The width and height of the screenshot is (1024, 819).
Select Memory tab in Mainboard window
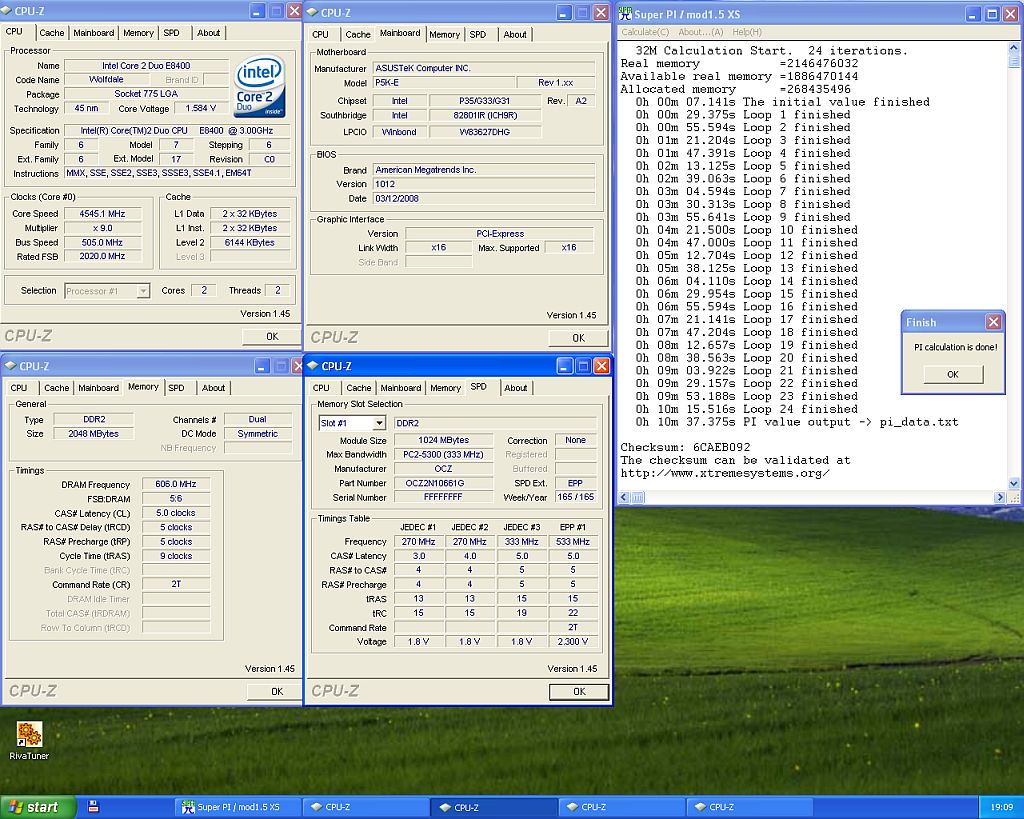(445, 35)
